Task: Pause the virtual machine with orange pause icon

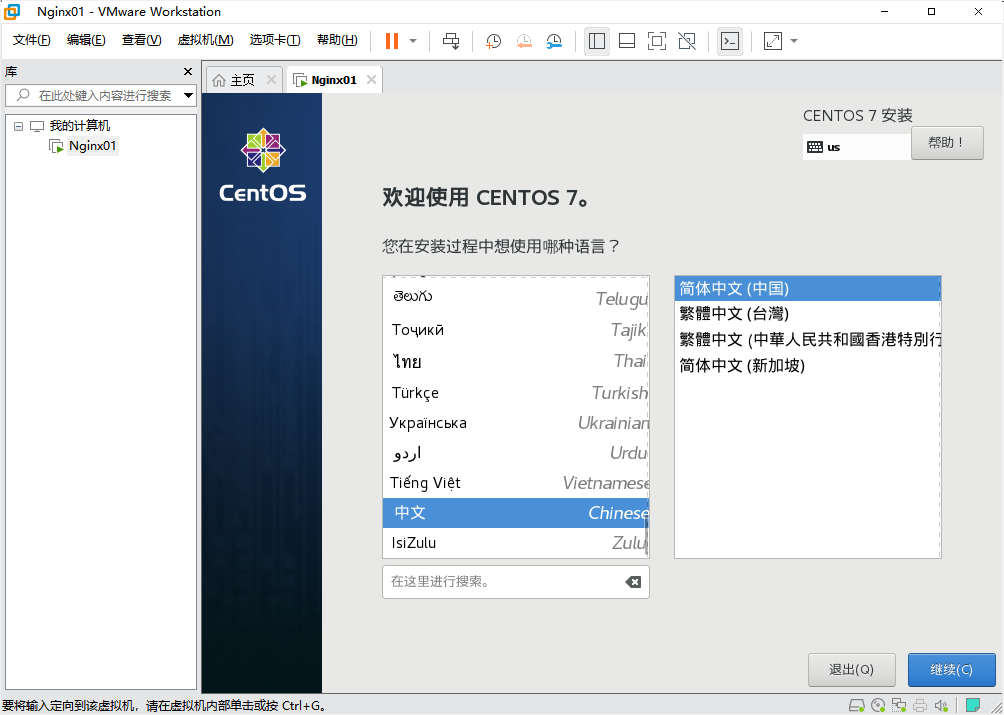Action: click(x=391, y=41)
